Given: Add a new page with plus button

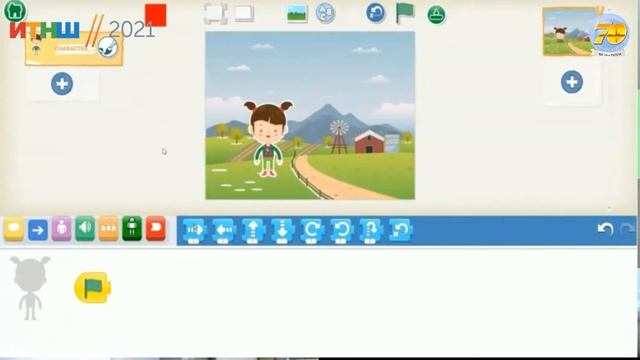Looking at the screenshot, I should (571, 82).
